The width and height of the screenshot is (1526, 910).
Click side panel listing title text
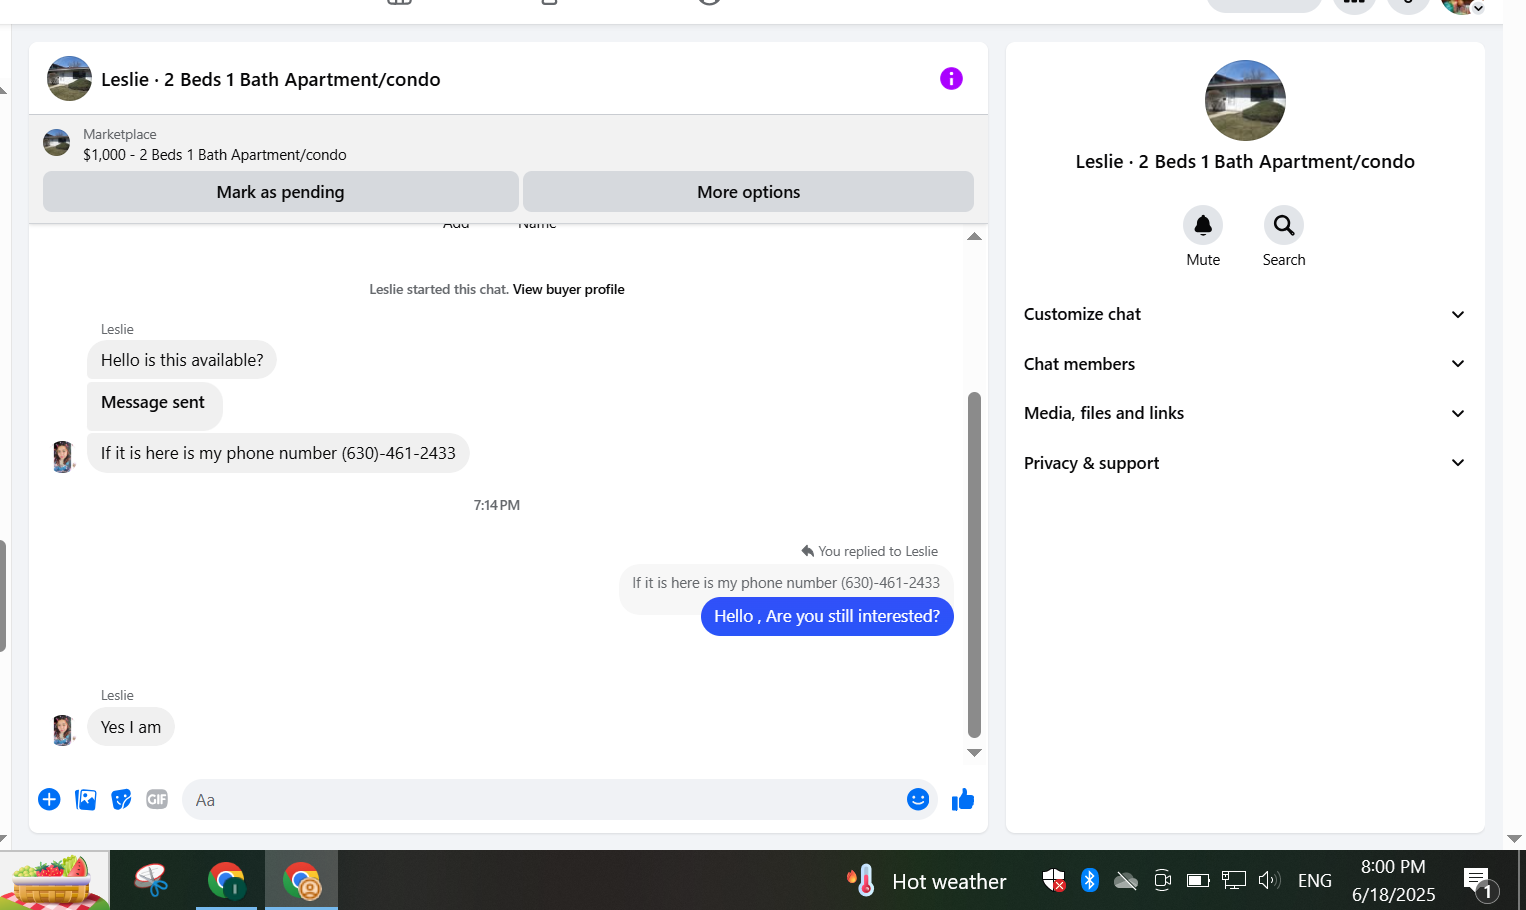(x=1245, y=162)
